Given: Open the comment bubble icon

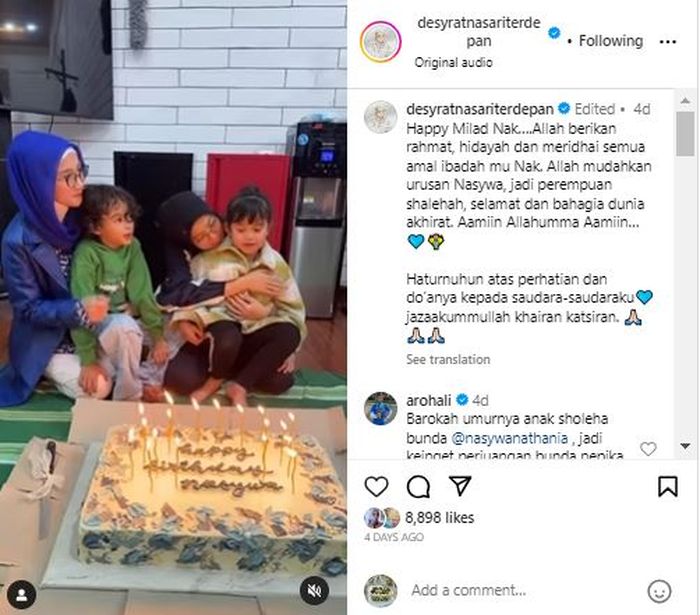Looking at the screenshot, I should 418,486.
